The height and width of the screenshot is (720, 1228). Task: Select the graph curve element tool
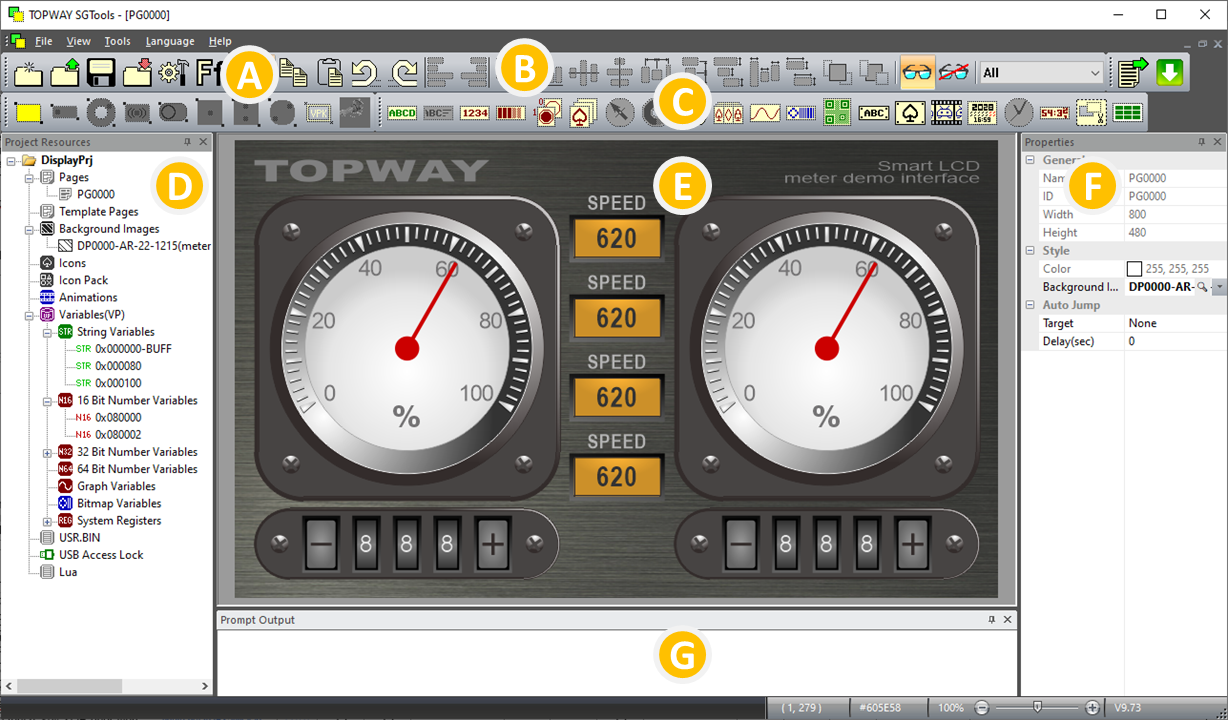[765, 112]
